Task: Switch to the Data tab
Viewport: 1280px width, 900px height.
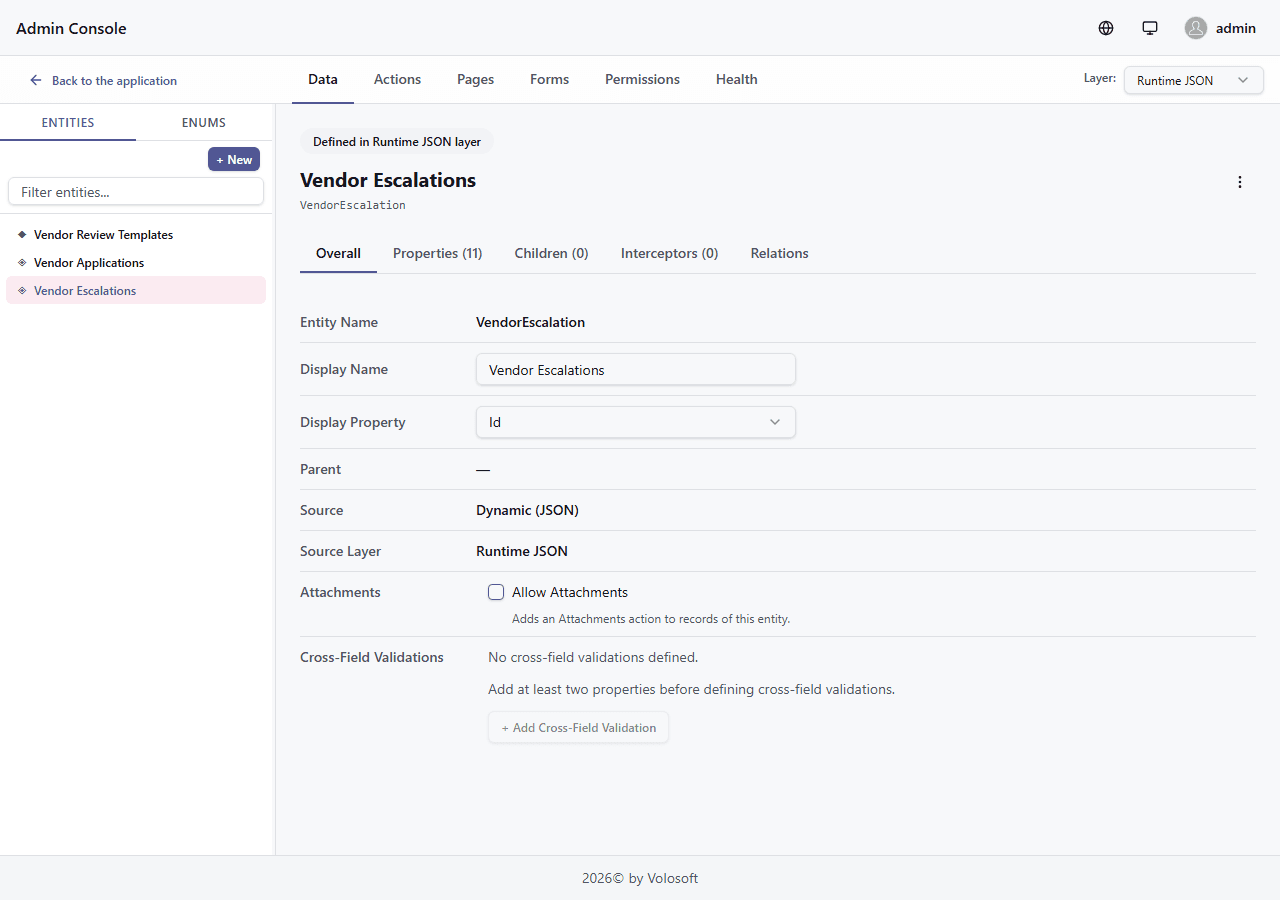Action: pyautogui.click(x=323, y=79)
